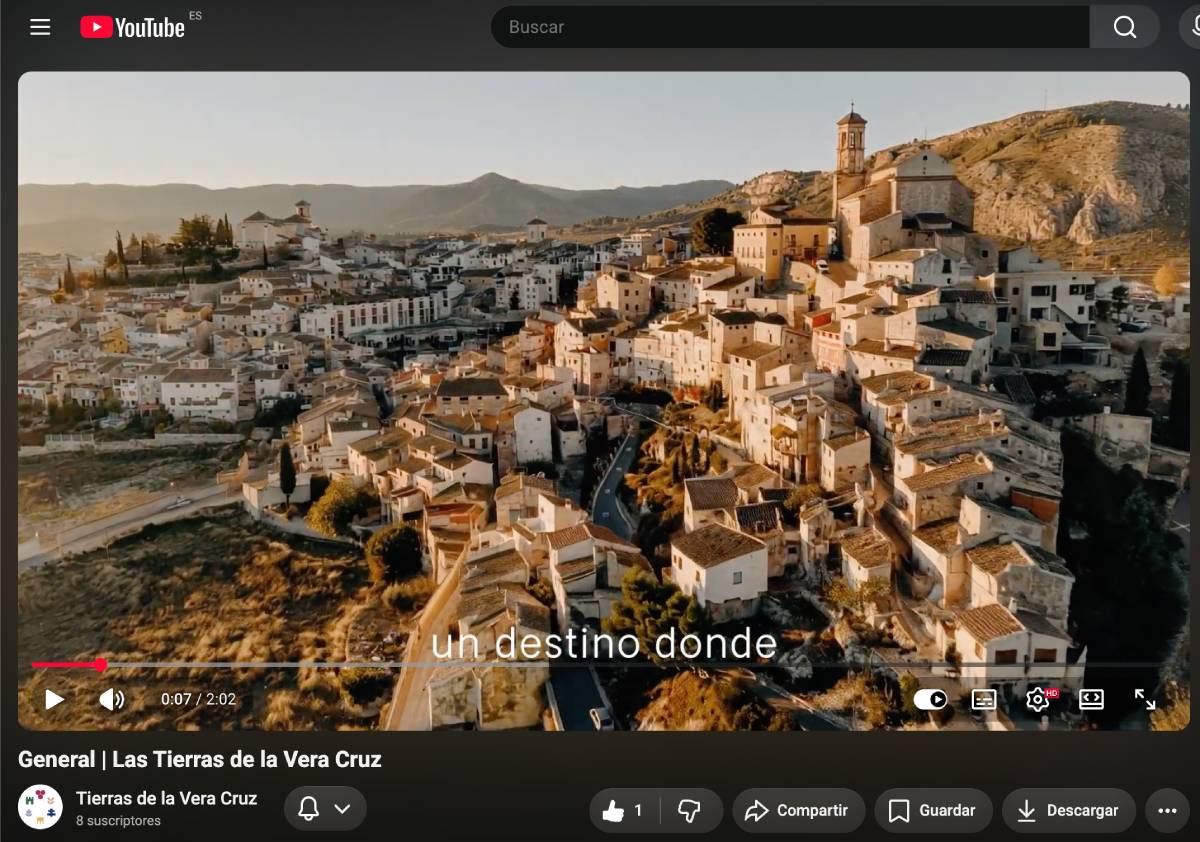Click the Guardar save button

click(x=933, y=810)
